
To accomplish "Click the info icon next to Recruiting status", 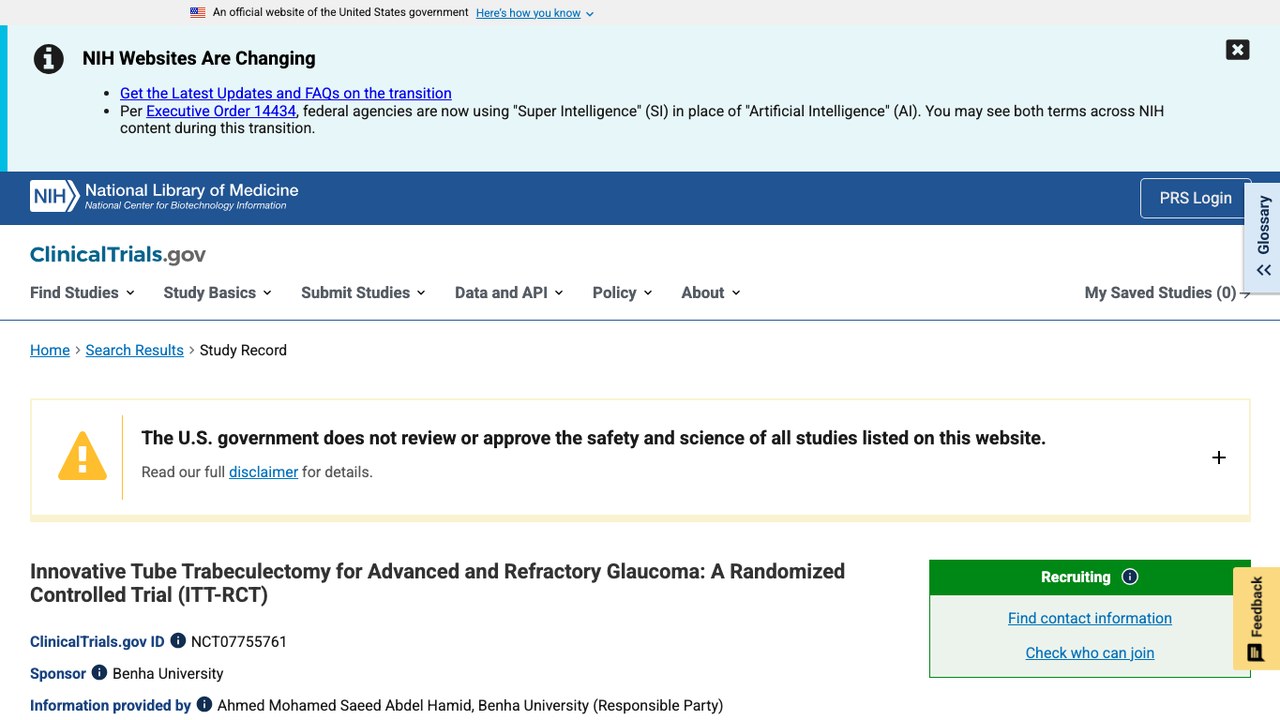I will click(x=1130, y=577).
